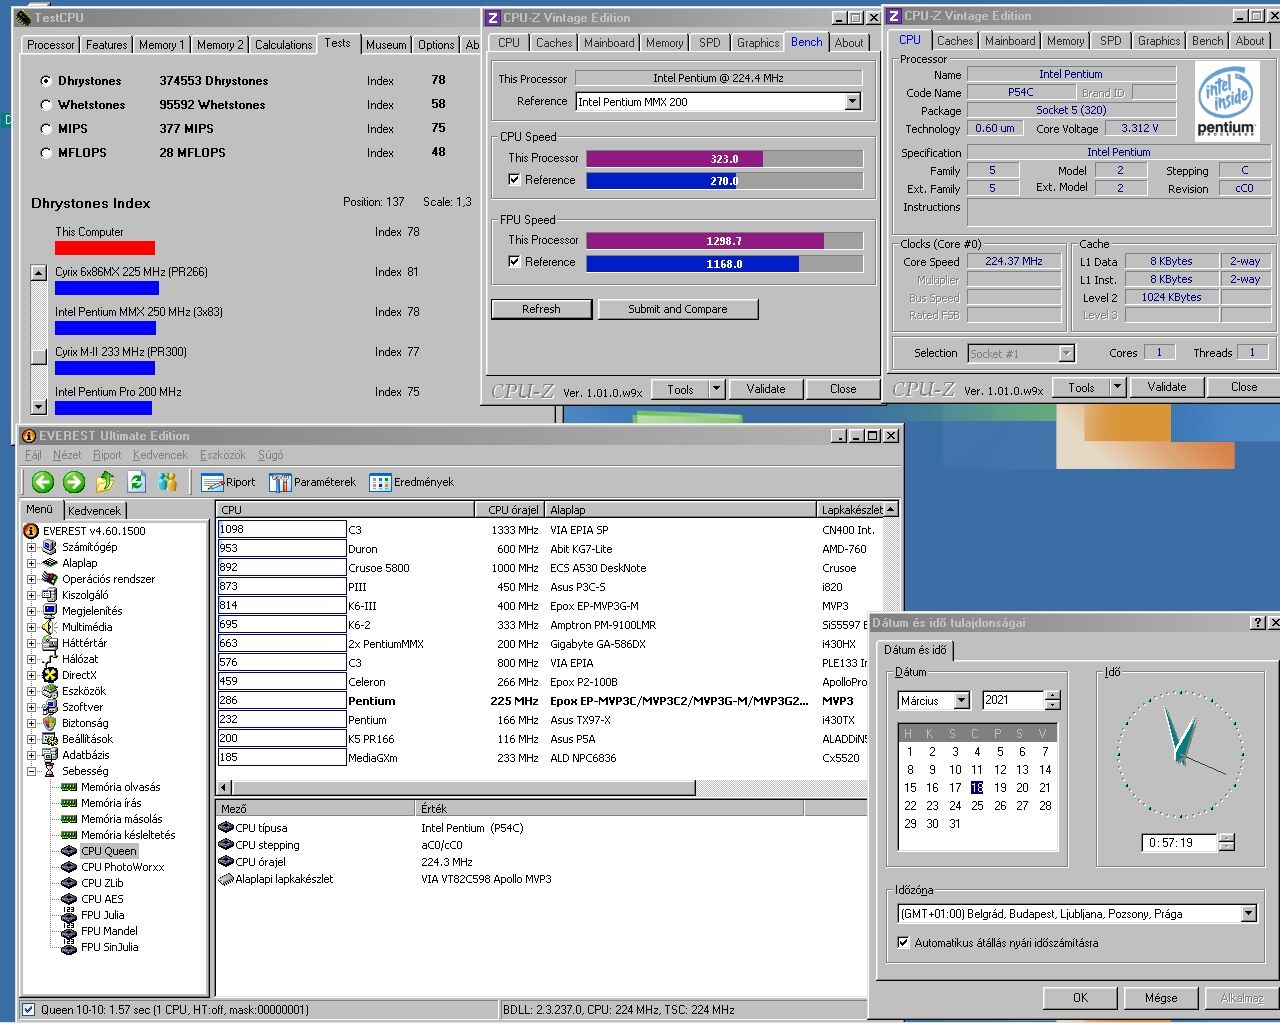Image resolution: width=1280 pixels, height=1024 pixels.
Task: Click EVEREST results horizontal scrollbar thumb
Action: click(464, 788)
